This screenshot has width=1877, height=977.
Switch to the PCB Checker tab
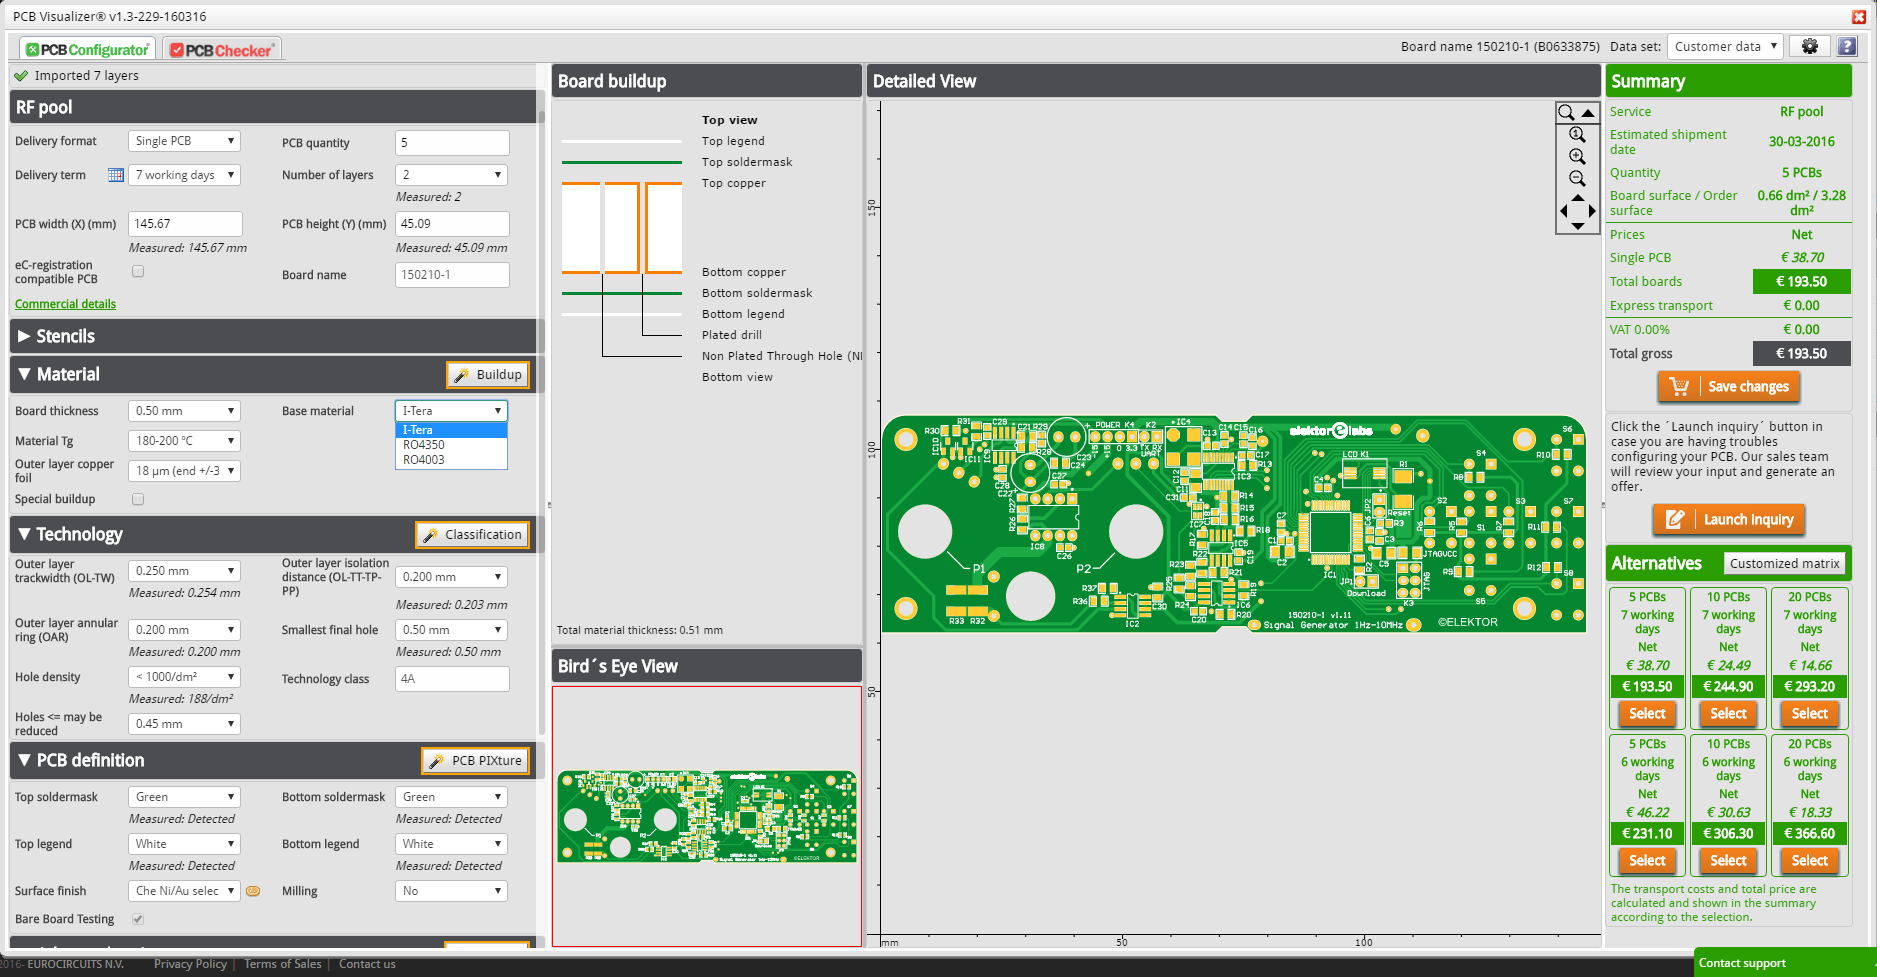(222, 47)
